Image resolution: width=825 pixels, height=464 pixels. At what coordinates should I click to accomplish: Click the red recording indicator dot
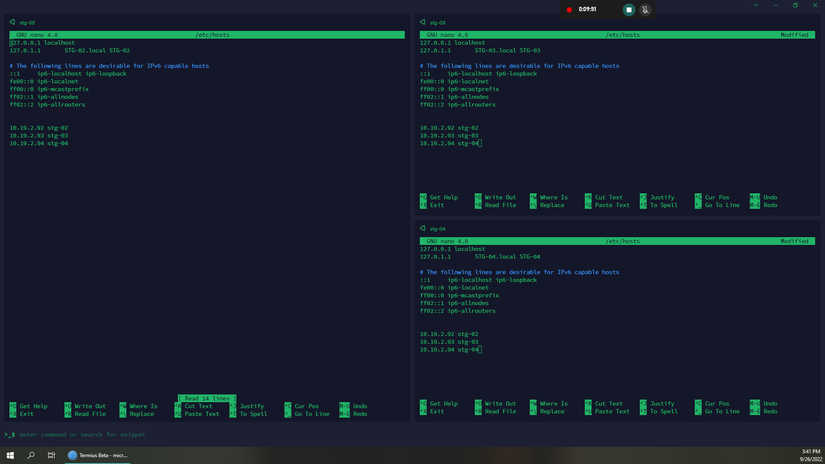(x=569, y=9)
